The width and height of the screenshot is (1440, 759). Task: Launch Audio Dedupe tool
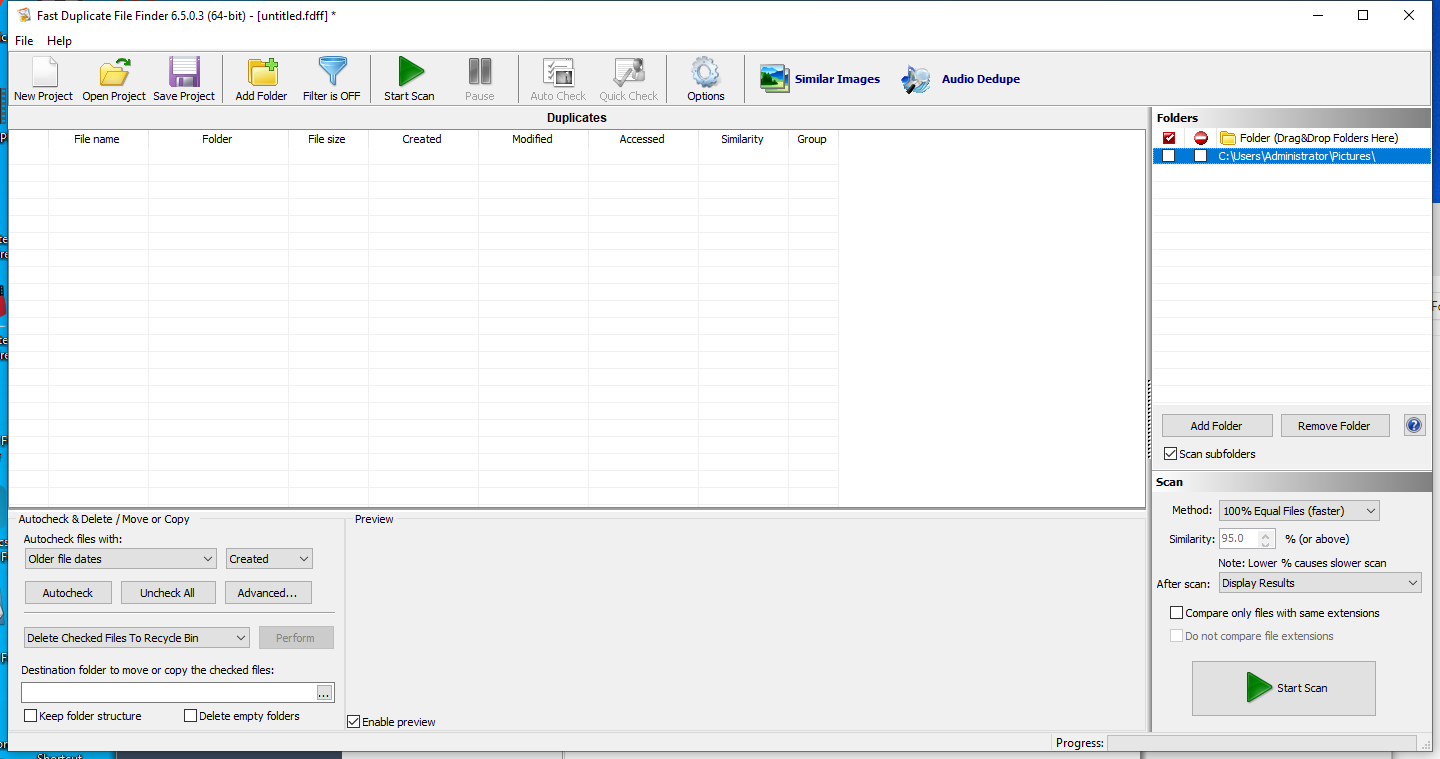960,79
